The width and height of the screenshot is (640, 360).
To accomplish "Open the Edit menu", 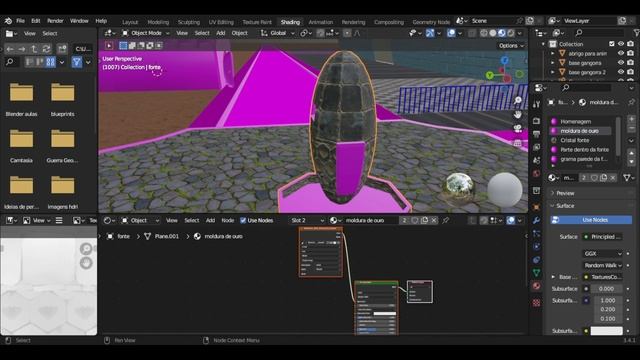I will [36, 21].
